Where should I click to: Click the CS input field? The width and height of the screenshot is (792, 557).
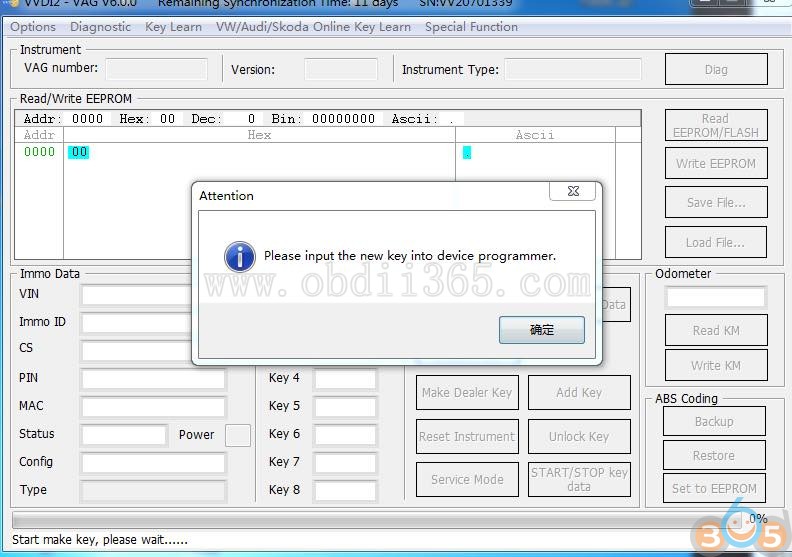[x=136, y=350]
